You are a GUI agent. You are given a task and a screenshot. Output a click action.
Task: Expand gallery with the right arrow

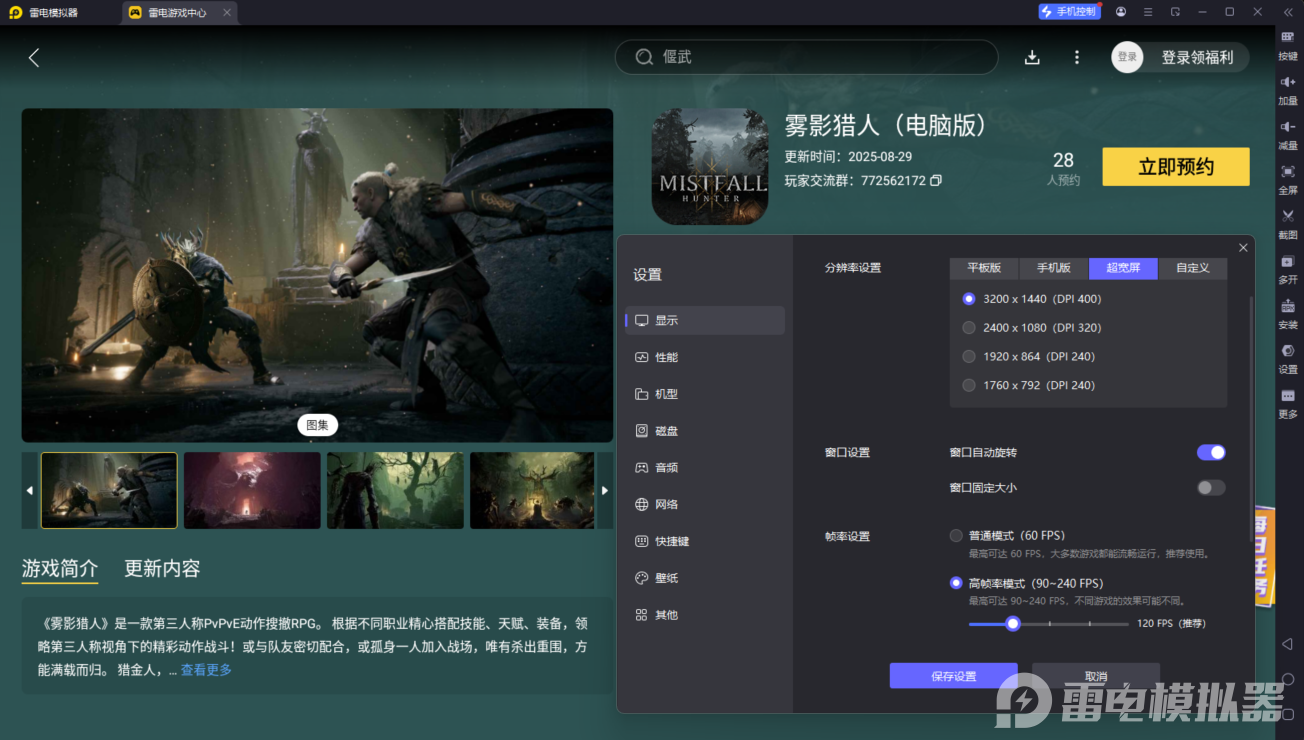(x=604, y=490)
